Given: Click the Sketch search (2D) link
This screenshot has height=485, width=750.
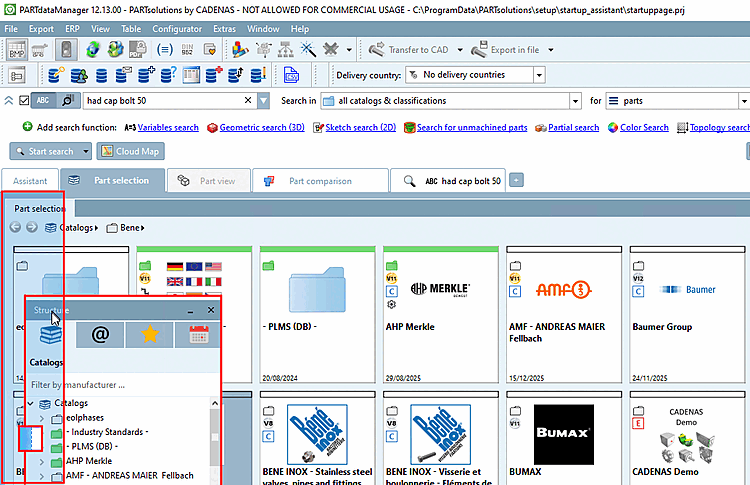Looking at the screenshot, I should 361,128.
